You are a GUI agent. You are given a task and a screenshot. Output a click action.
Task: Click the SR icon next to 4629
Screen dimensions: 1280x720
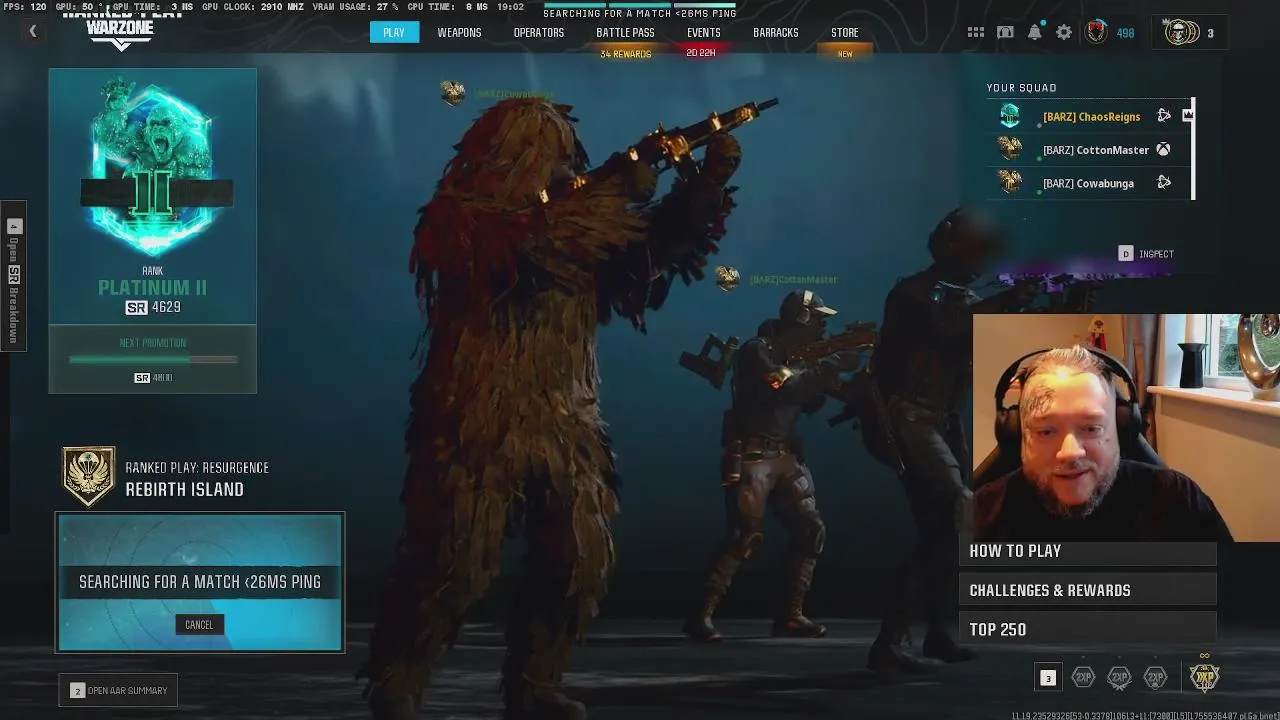136,308
